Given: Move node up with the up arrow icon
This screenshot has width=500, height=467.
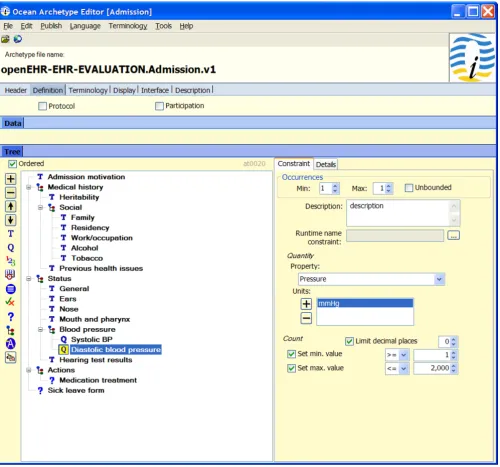Looking at the screenshot, I should 11,206.
